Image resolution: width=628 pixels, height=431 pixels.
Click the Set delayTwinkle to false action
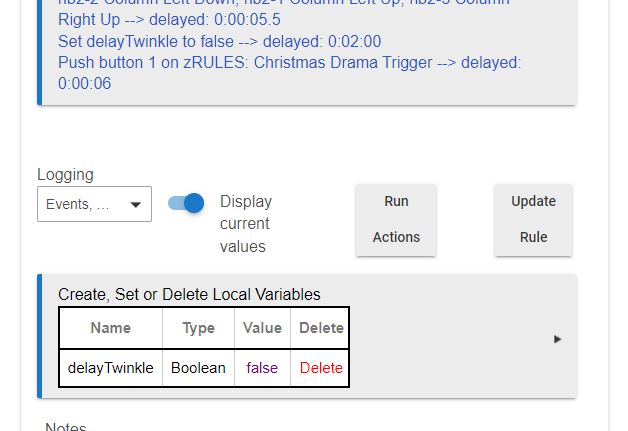pyautogui.click(x=205, y=42)
